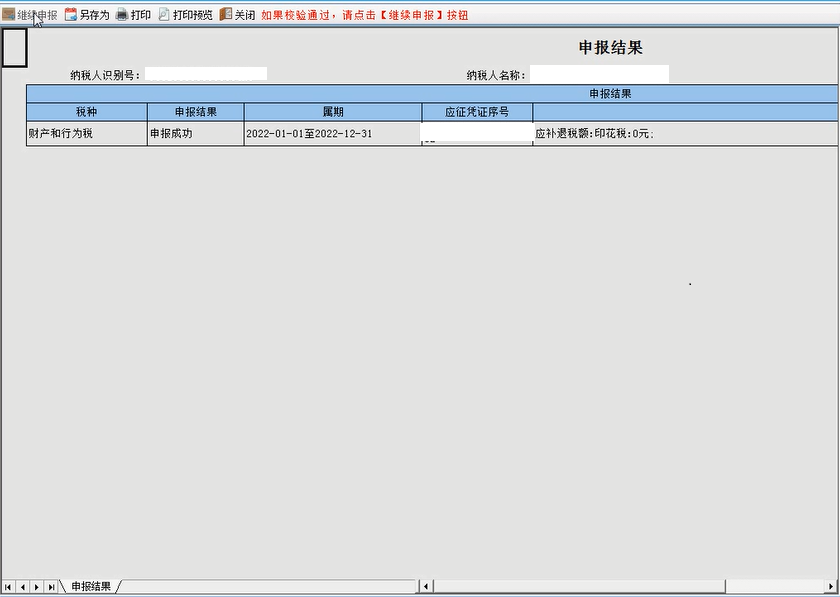
Task: Click the 财产和行为税 cell
Action: 87,133
